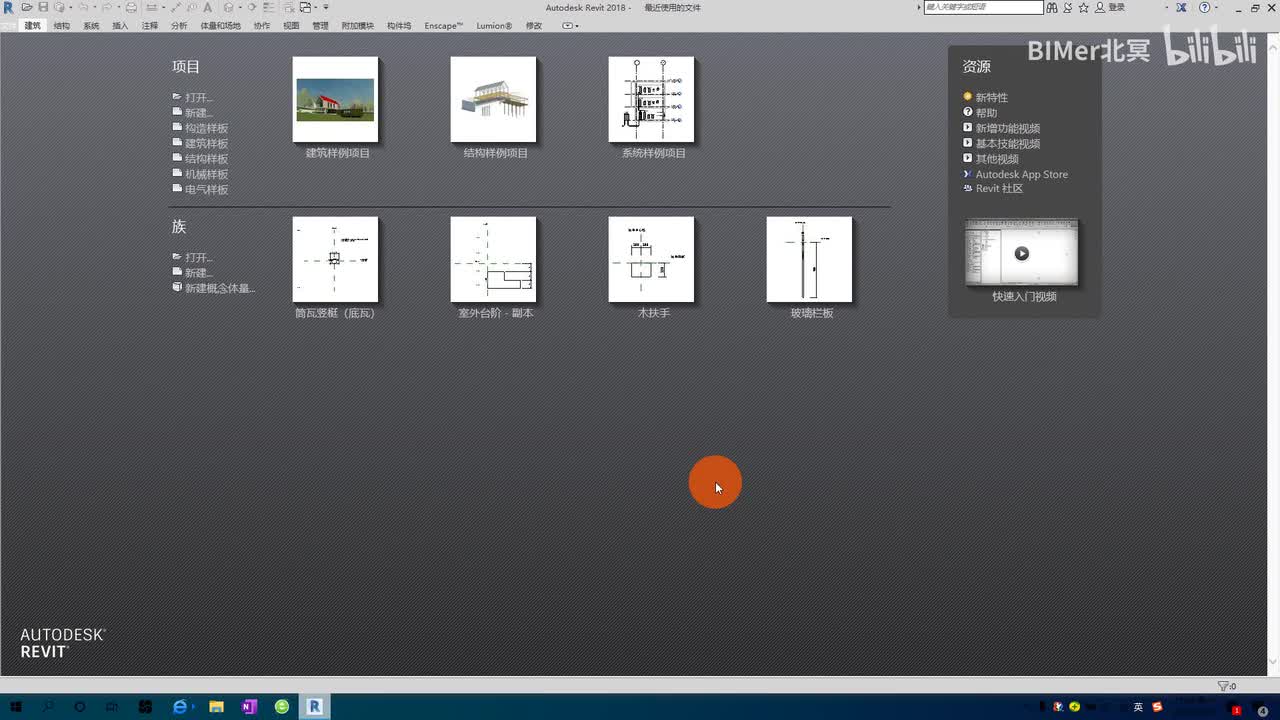Select the 分析 ribbon tab
The image size is (1280, 720).
point(179,26)
